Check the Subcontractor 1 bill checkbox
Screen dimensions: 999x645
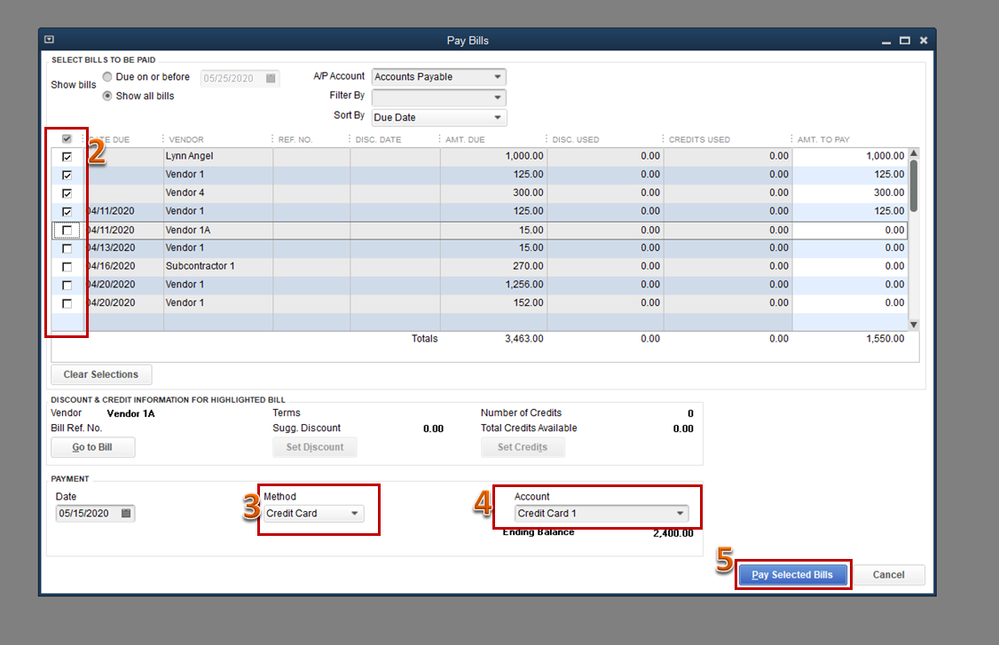click(x=67, y=266)
